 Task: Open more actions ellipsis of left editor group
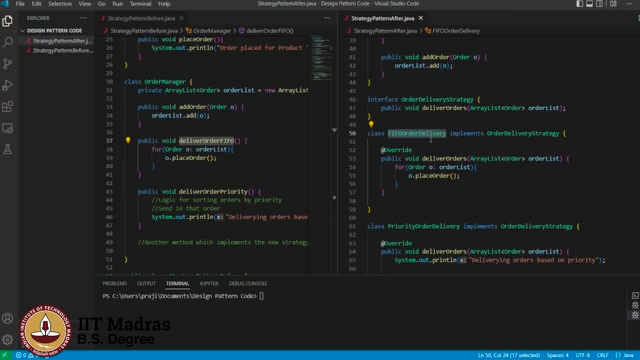(x=327, y=18)
